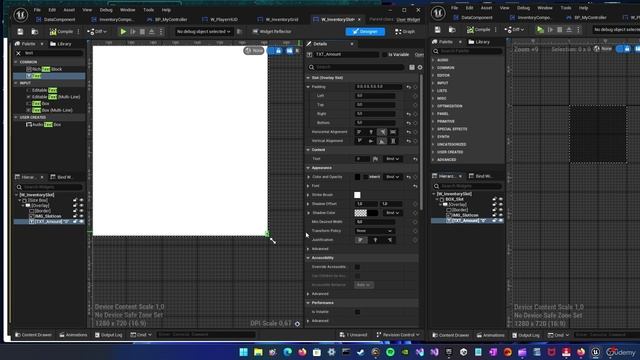Toggle visibility eye for TXT_Amount in left hierarchy
Image resolution: width=640 pixels, height=360 pixels.
tap(81, 221)
